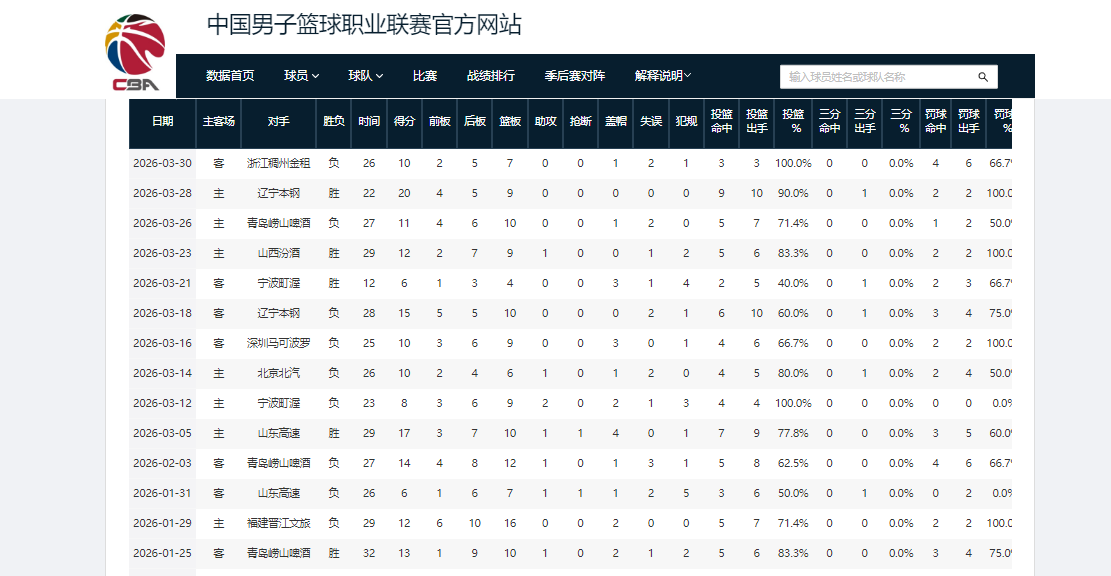This screenshot has height=576, width=1111.
Task: Click the 失误 column header
Action: coord(651,121)
